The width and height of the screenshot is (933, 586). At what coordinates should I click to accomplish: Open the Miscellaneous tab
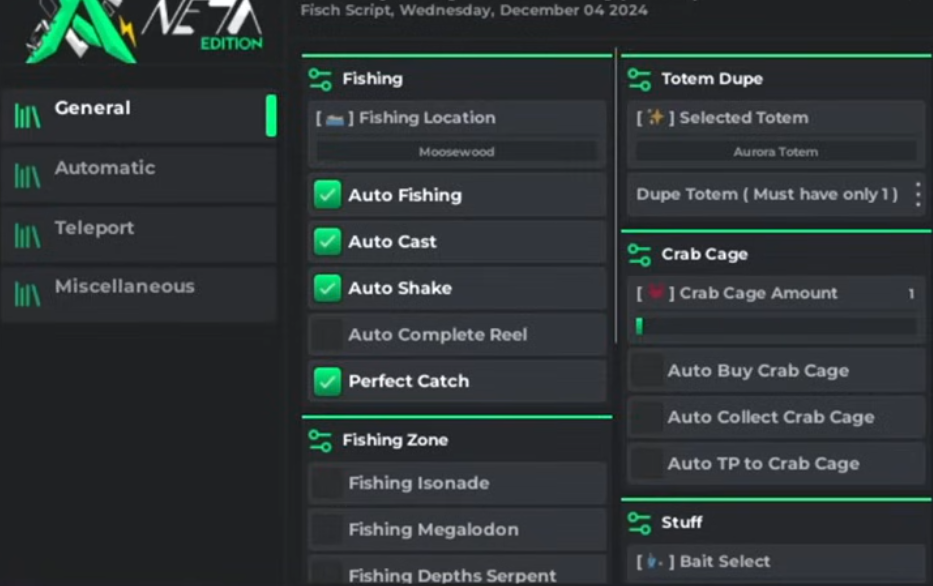pyautogui.click(x=124, y=287)
